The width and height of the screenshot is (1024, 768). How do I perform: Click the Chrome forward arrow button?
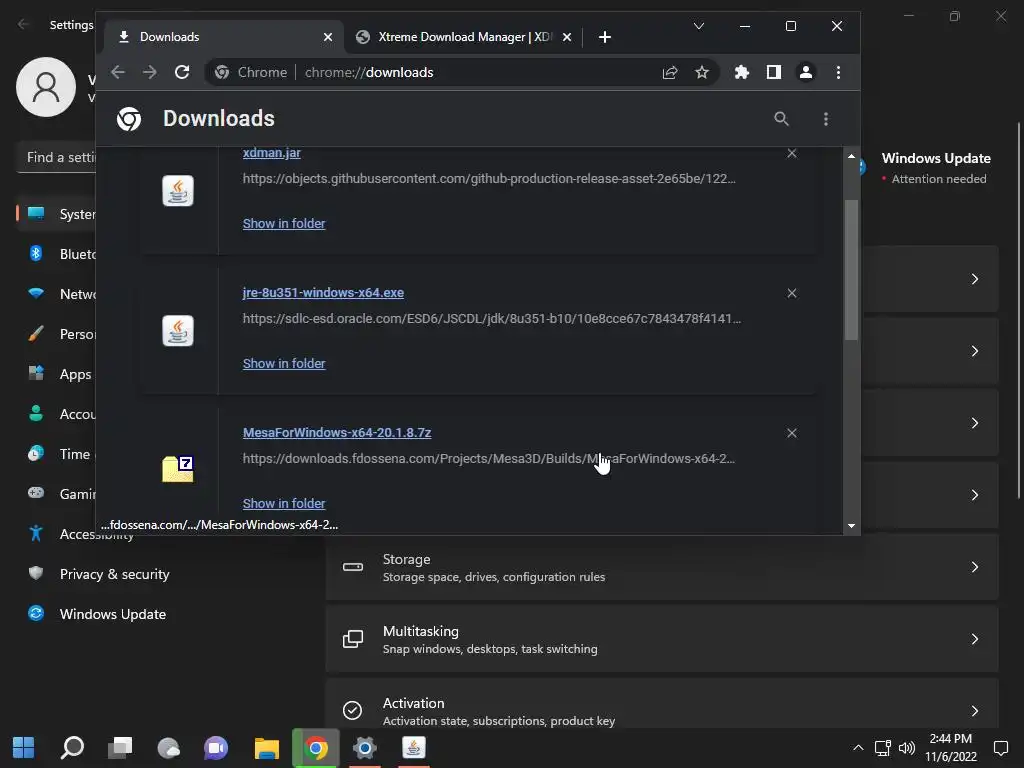(150, 72)
